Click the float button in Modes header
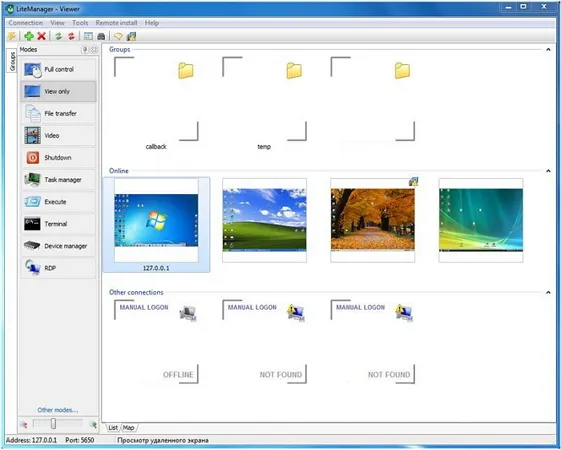561x450 pixels. click(x=94, y=50)
